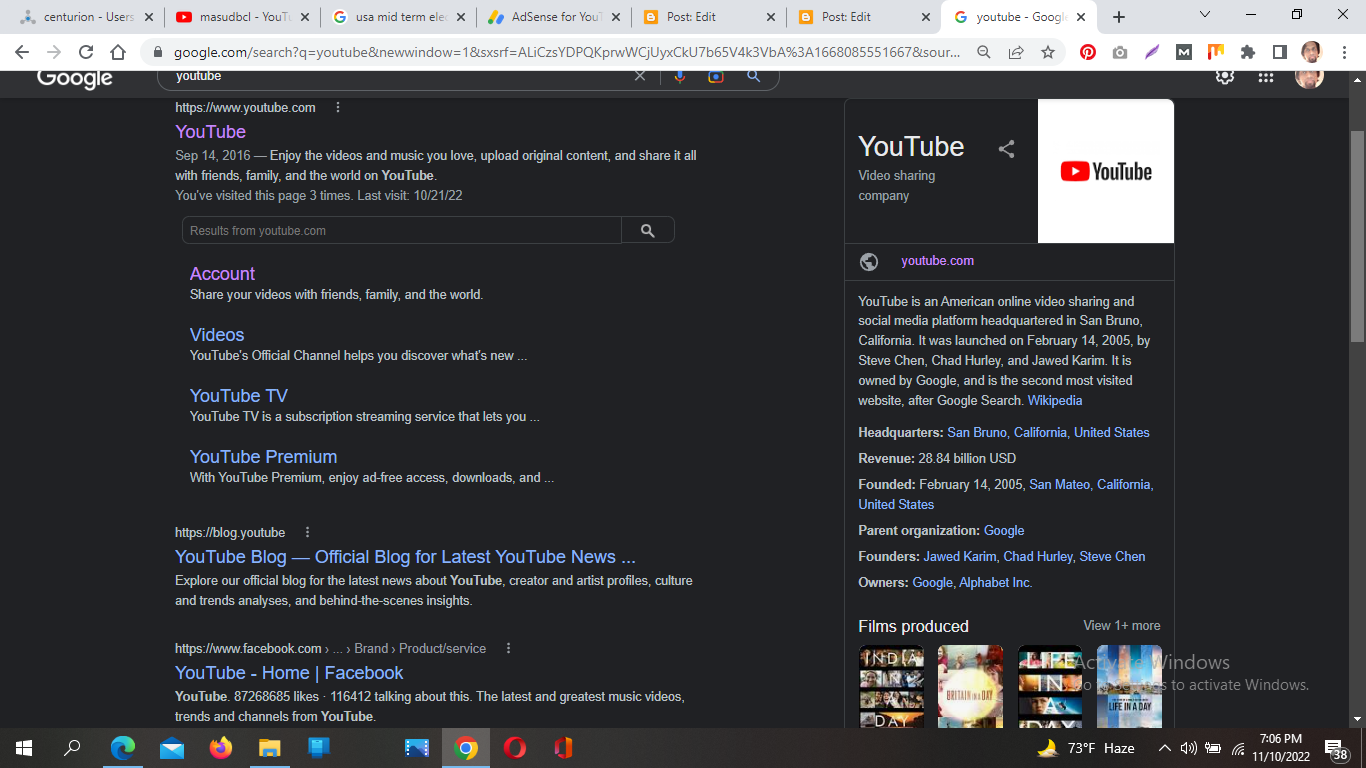Open Opera from the taskbar

pos(515,748)
